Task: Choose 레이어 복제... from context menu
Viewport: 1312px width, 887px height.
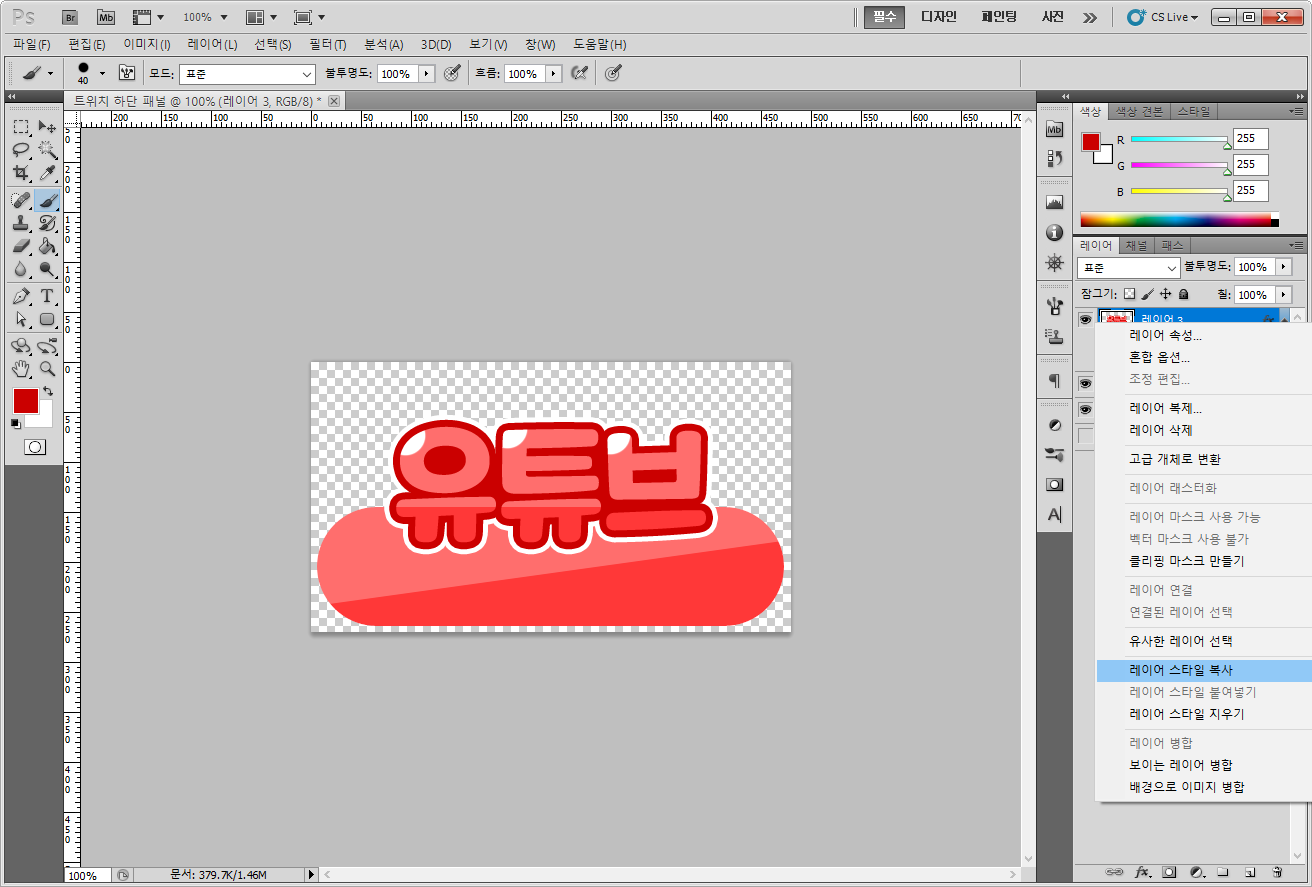Action: 1166,408
